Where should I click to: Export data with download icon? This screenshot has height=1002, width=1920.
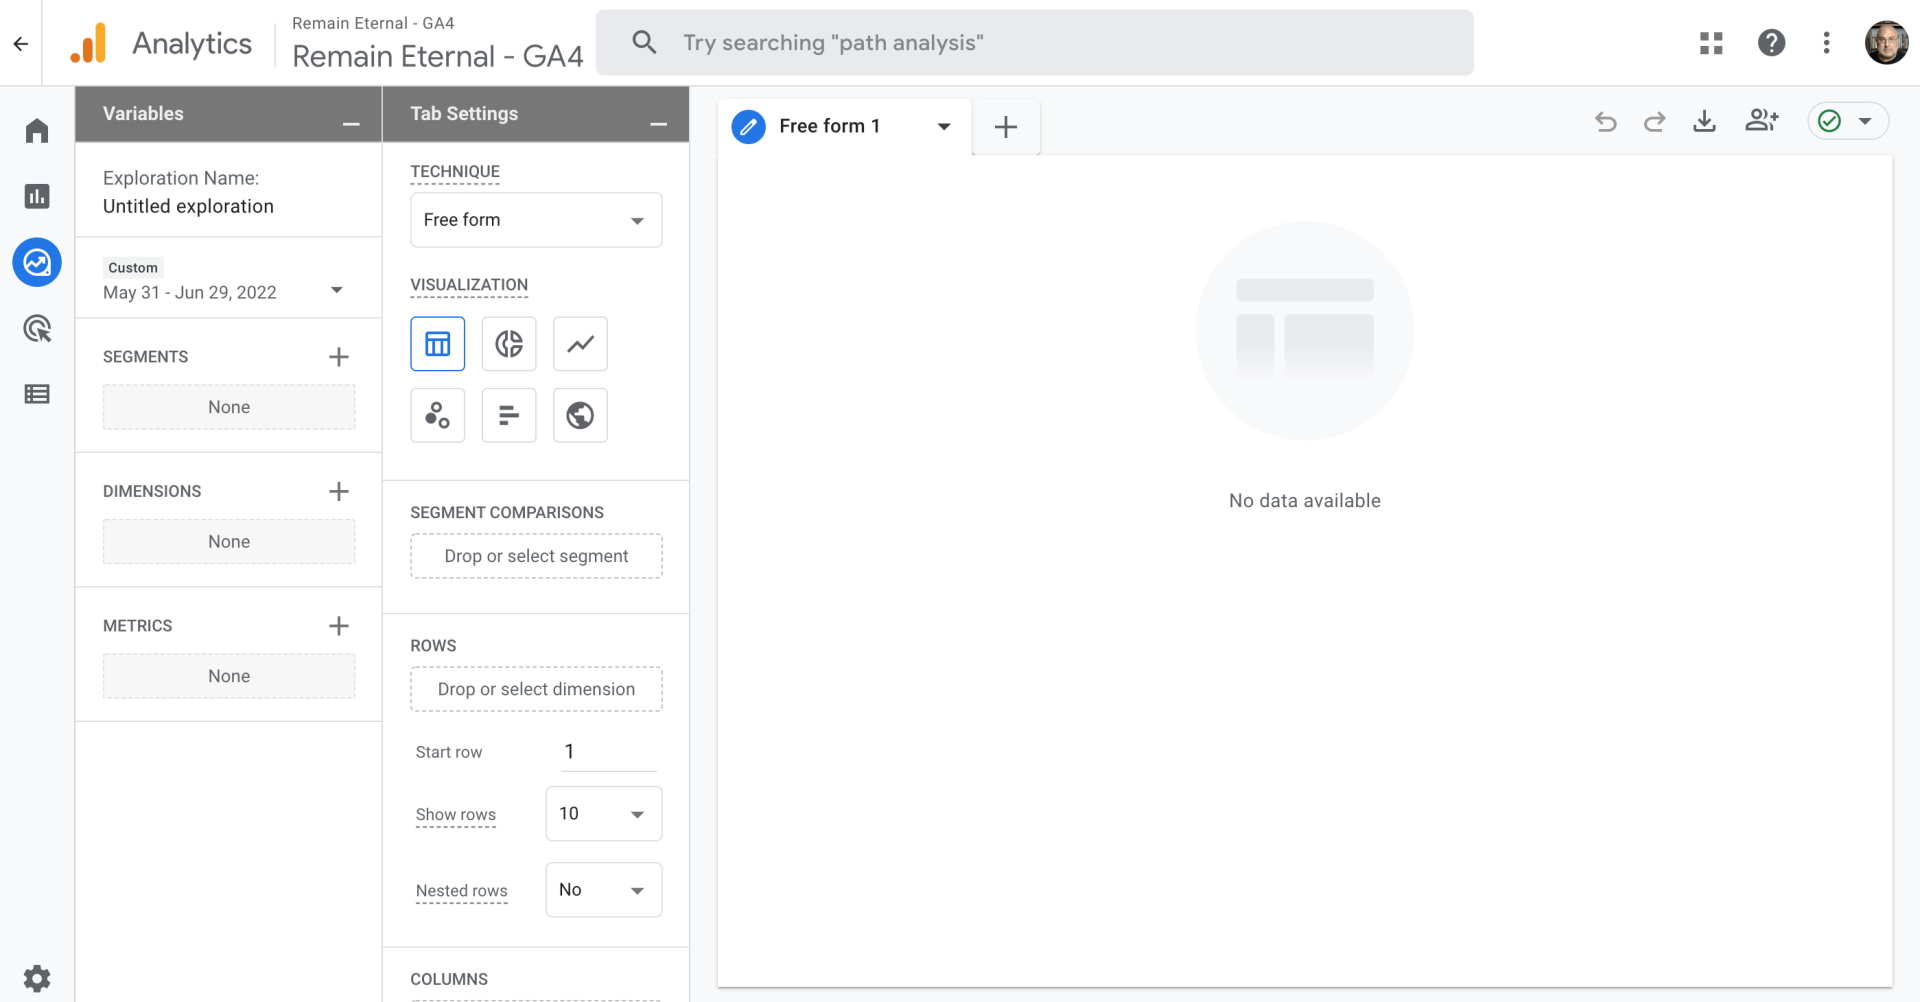coord(1705,122)
